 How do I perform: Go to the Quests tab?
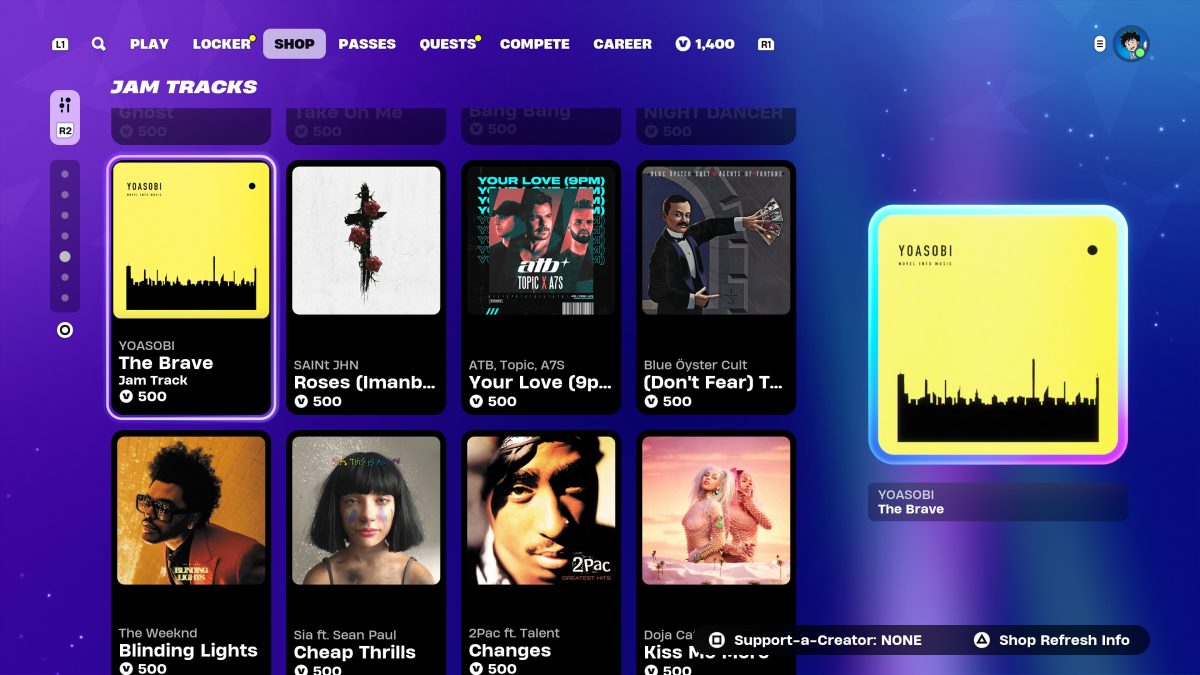[x=447, y=44]
